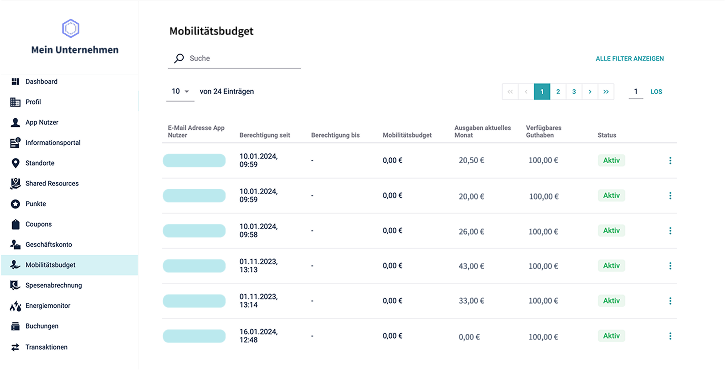This screenshot has height=371, width=725.
Task: Jump to last page double arrow
Action: (x=606, y=92)
